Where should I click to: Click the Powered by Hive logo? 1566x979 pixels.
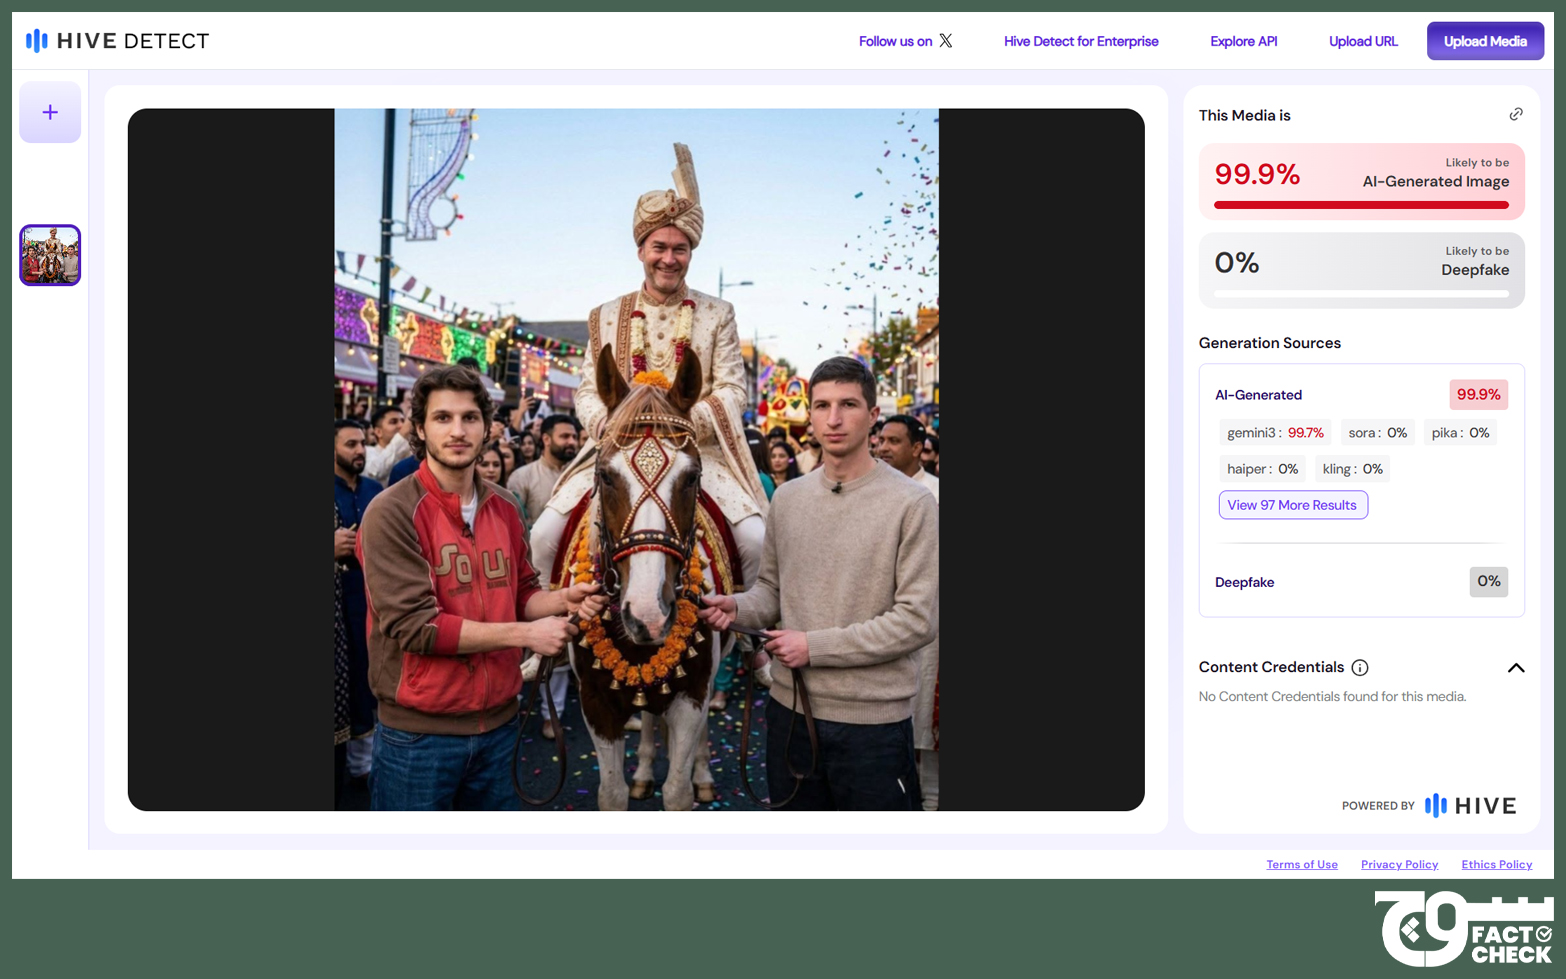pyautogui.click(x=1470, y=805)
